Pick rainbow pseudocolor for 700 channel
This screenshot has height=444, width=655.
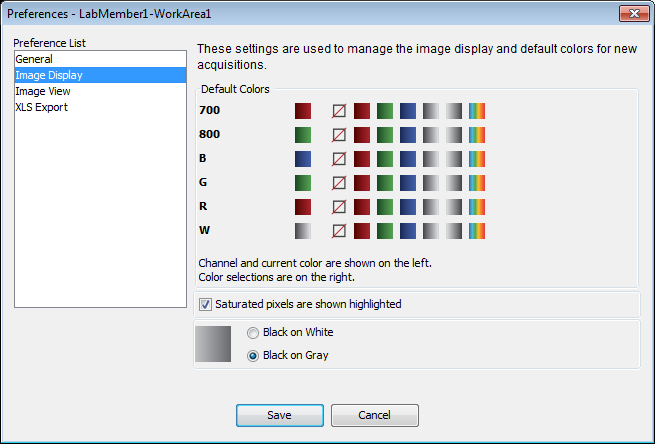(x=477, y=111)
